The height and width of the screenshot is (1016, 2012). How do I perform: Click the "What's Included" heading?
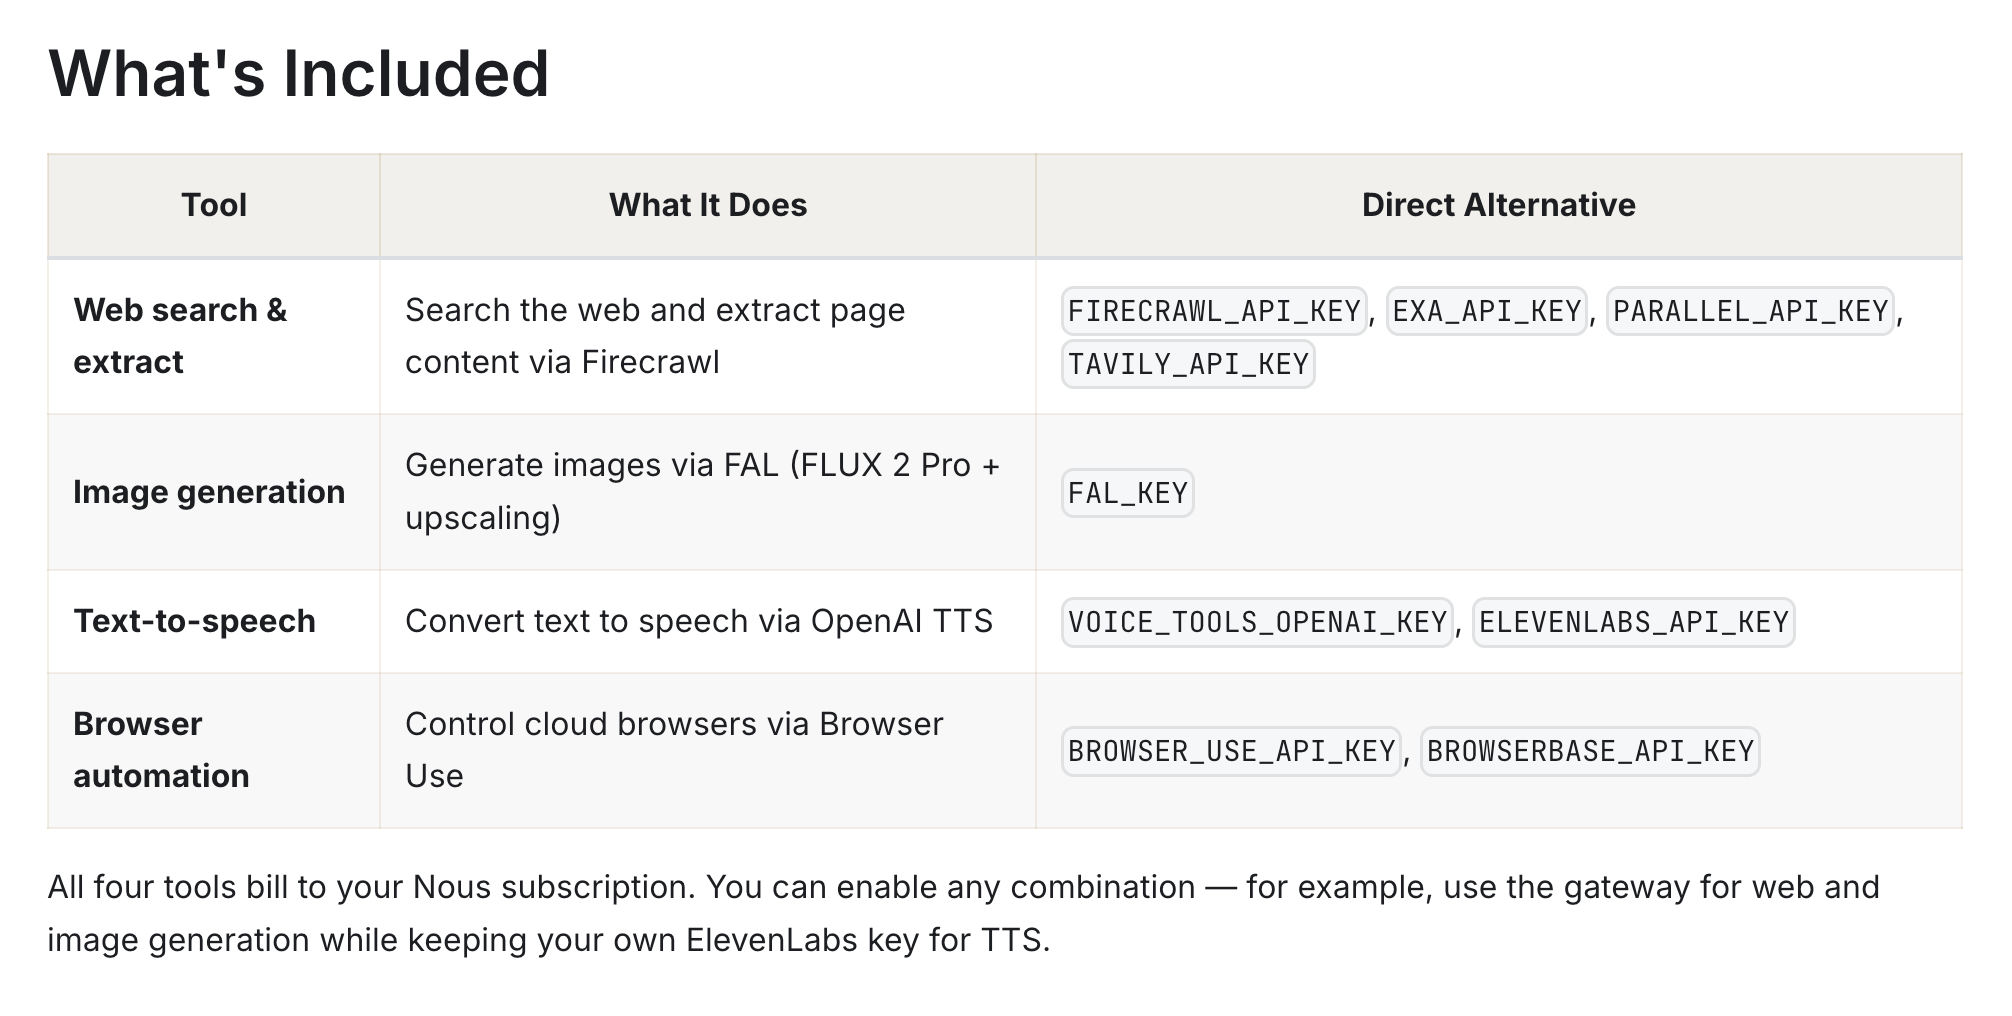pyautogui.click(x=298, y=74)
